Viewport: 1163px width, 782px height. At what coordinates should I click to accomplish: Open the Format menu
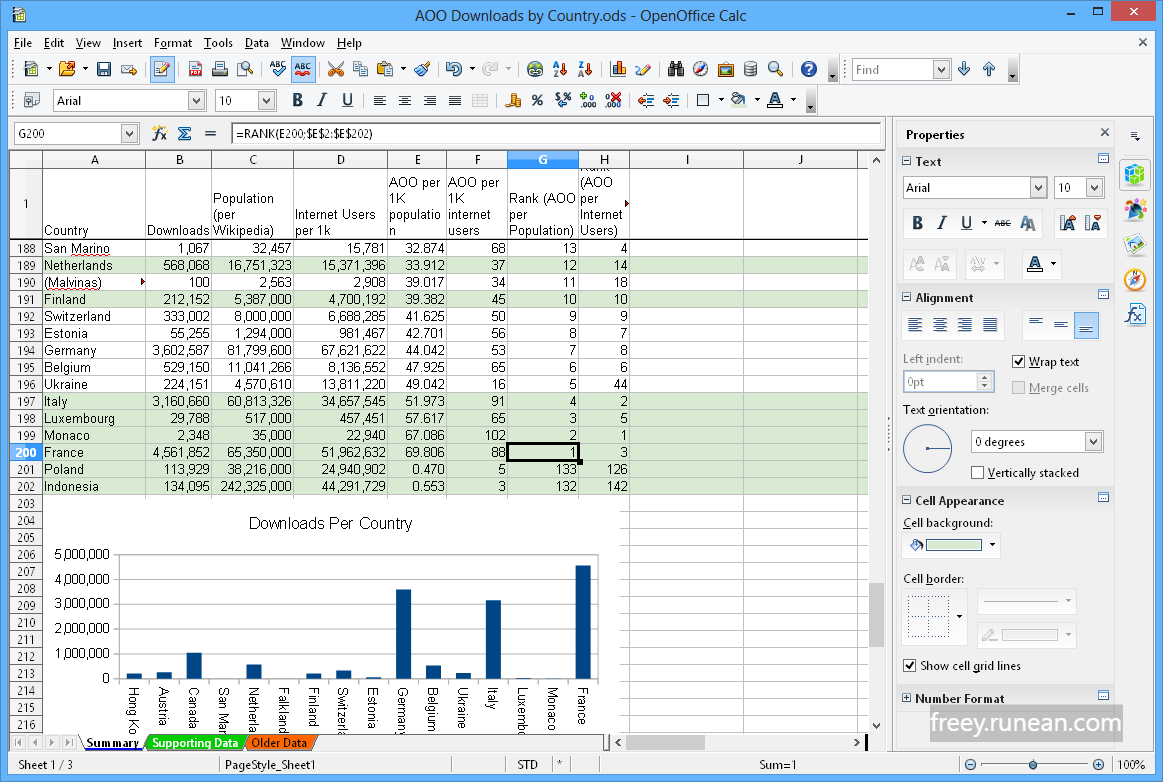(x=172, y=43)
